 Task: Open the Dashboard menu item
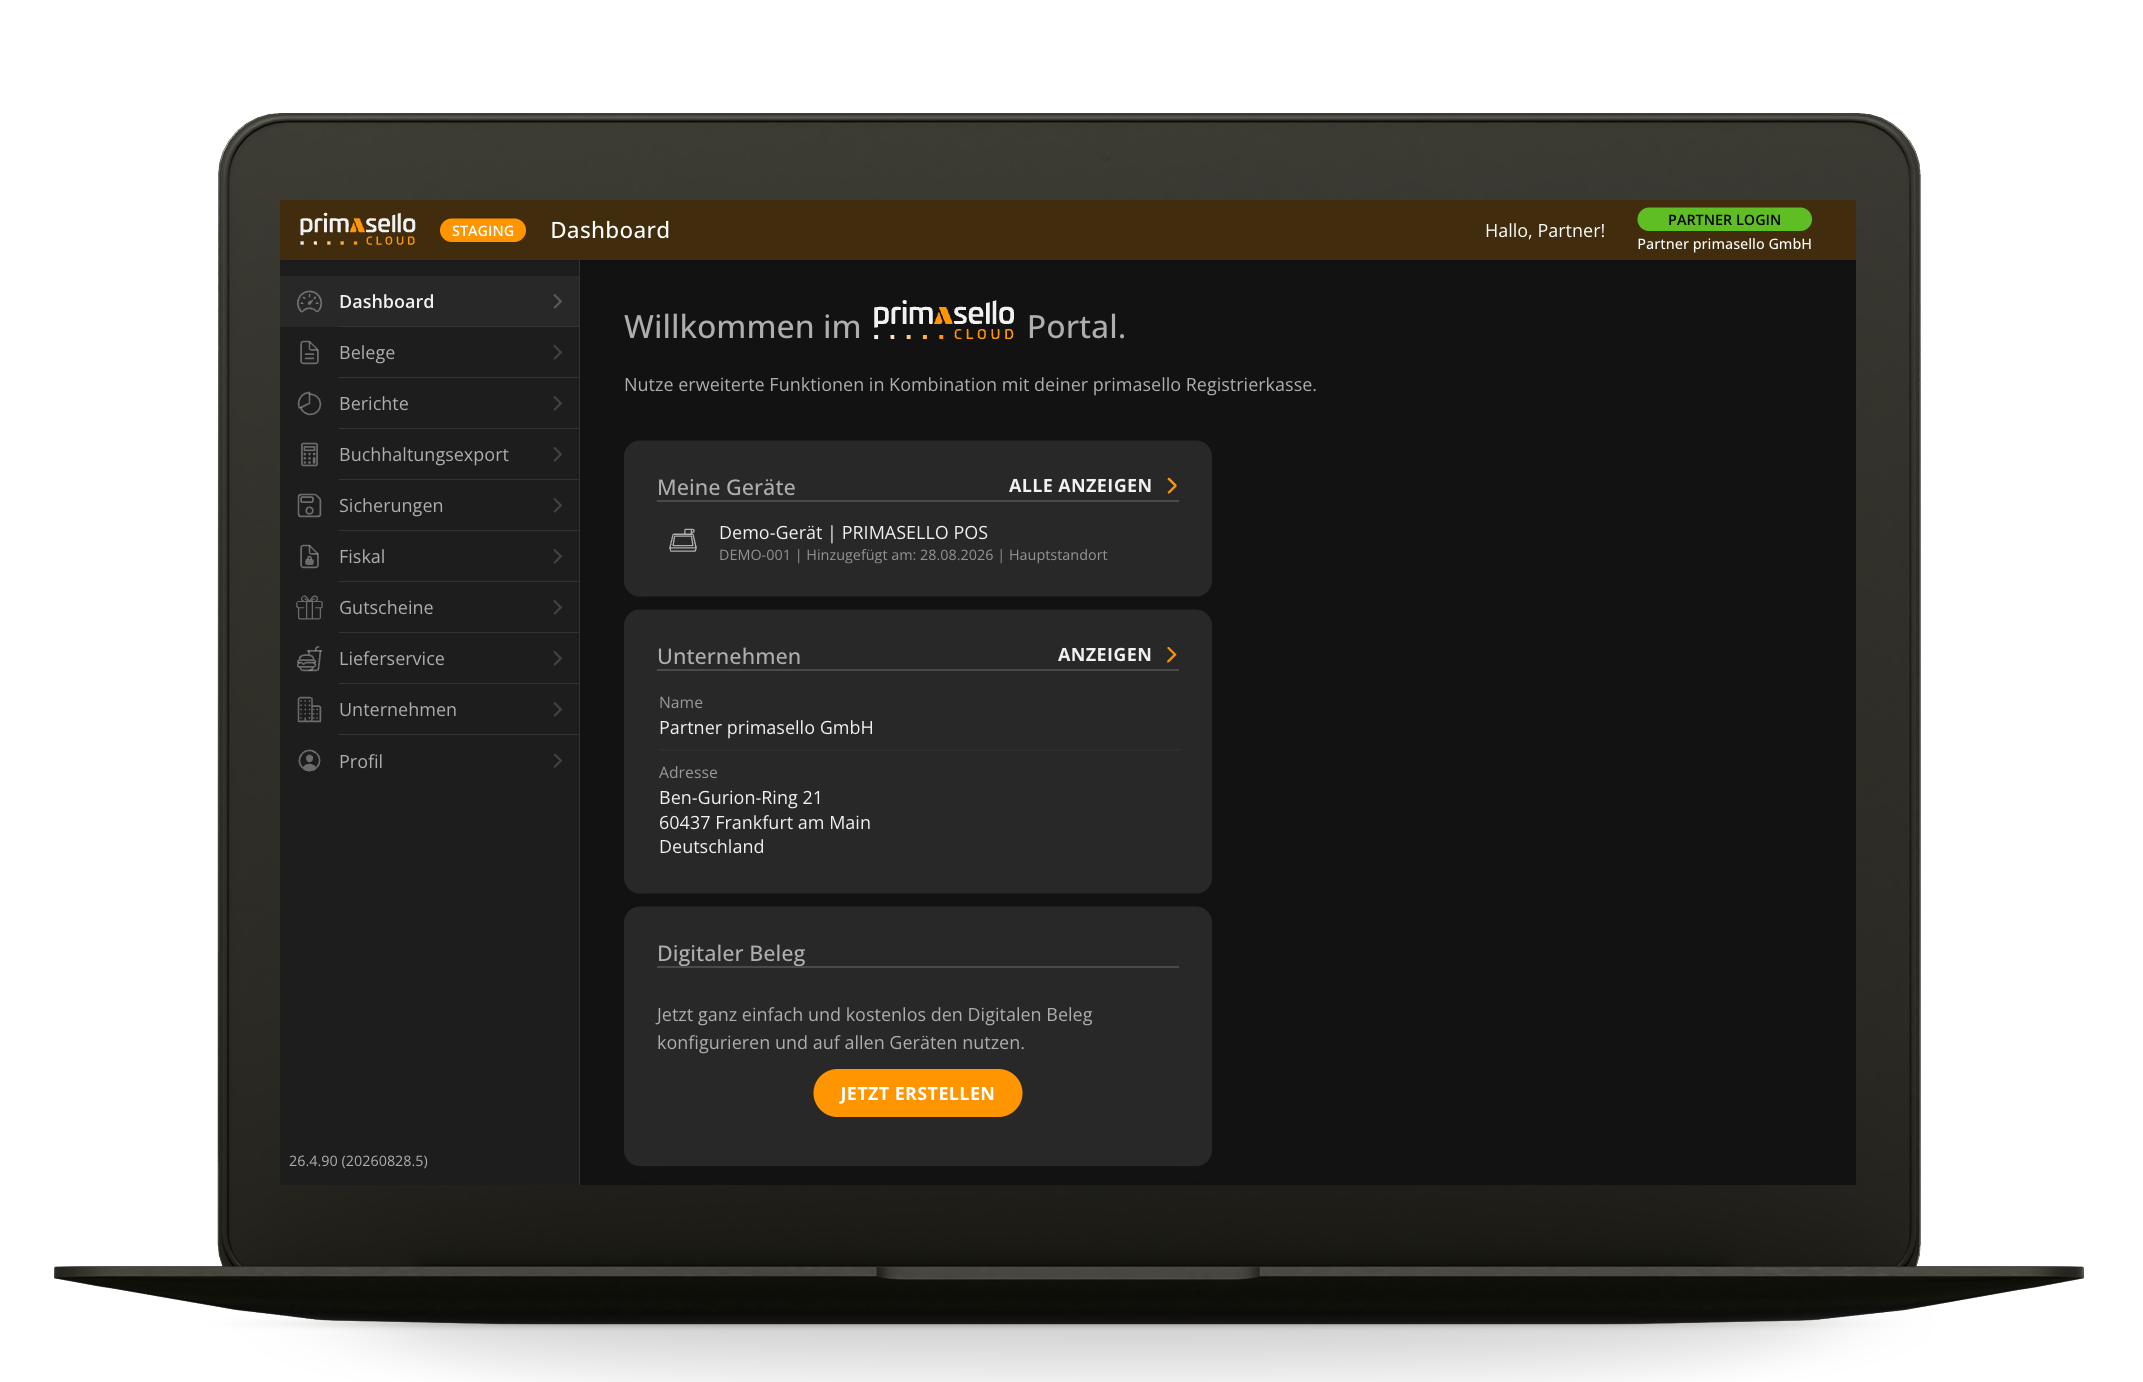pyautogui.click(x=430, y=302)
